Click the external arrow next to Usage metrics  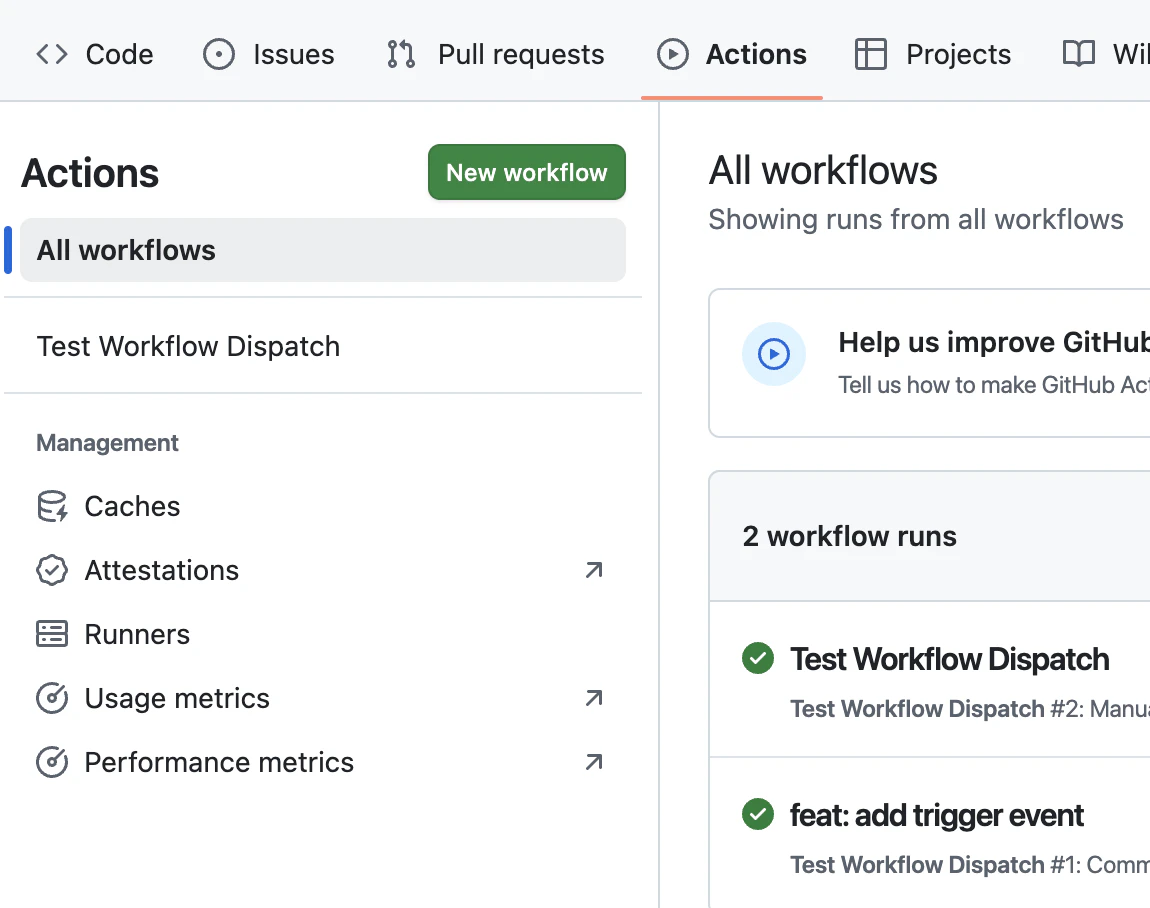coord(594,698)
